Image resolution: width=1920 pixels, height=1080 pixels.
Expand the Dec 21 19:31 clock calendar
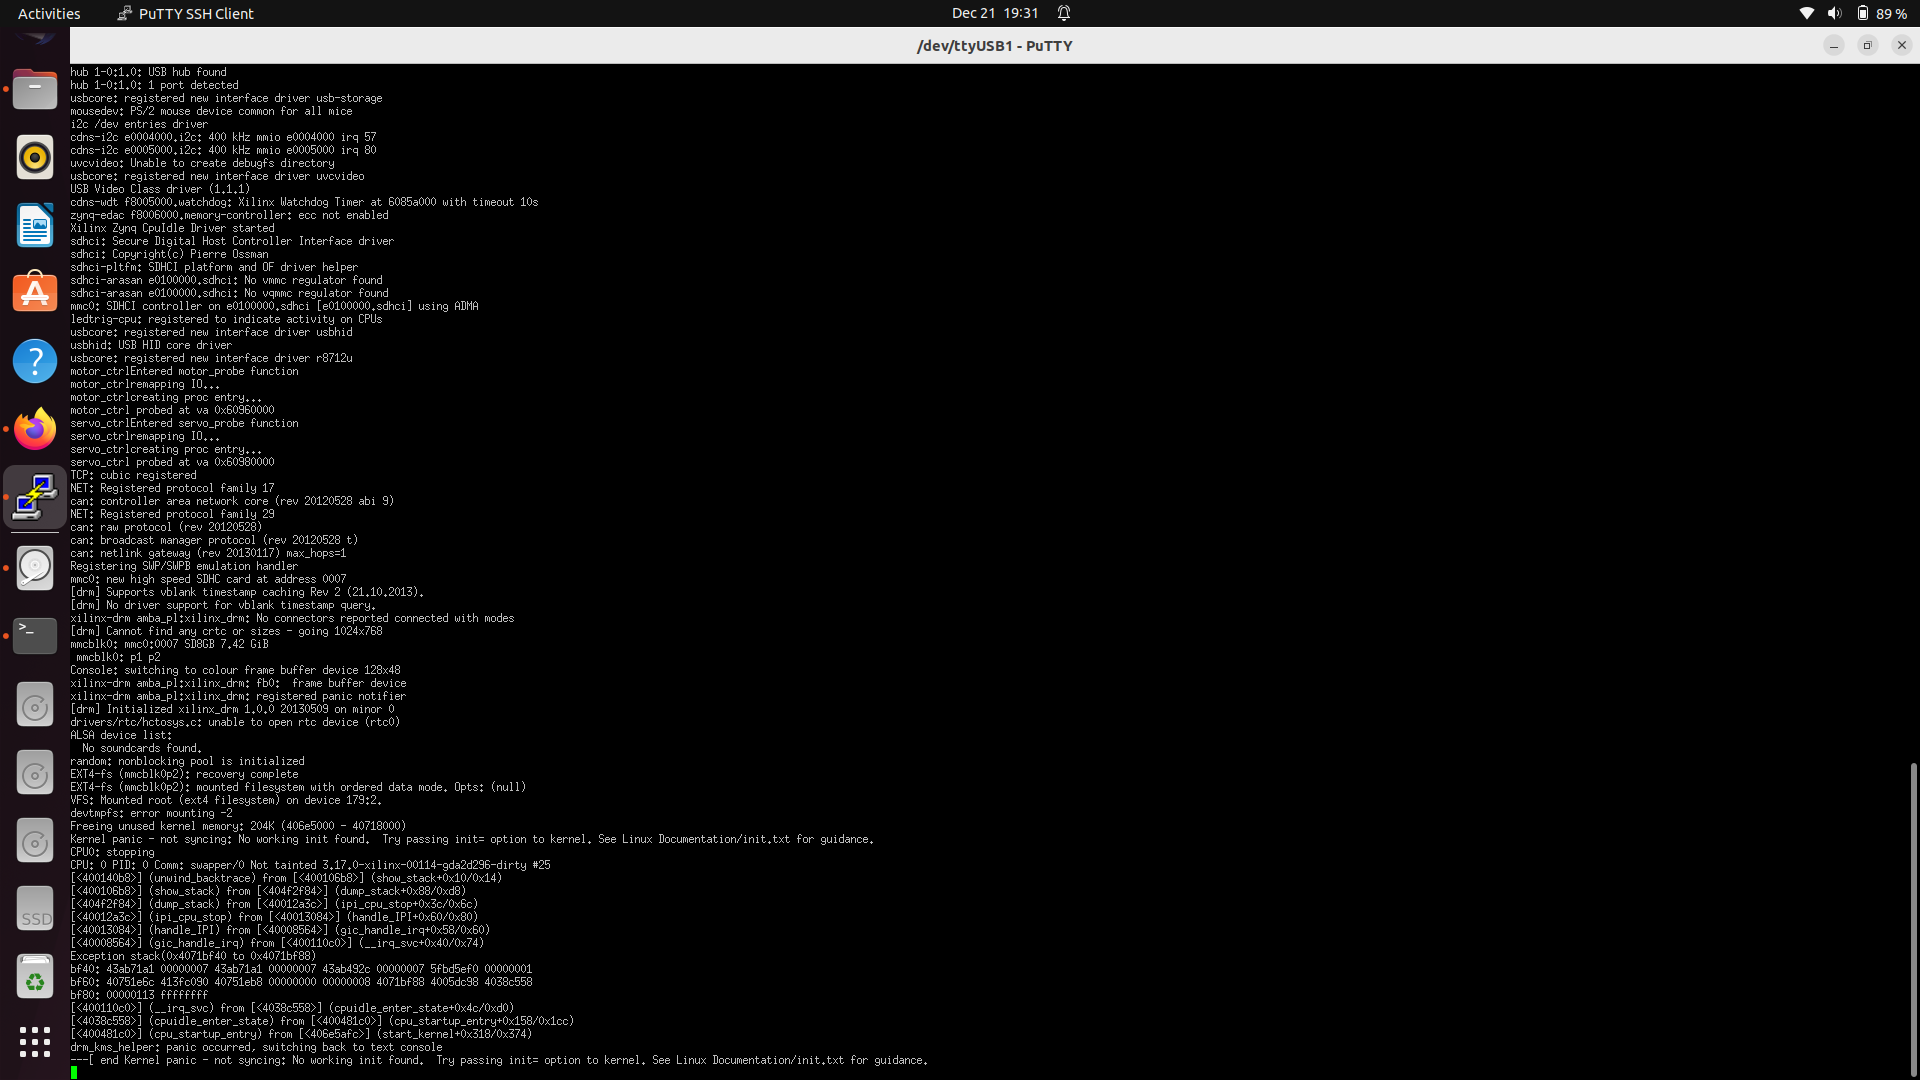[x=995, y=13]
